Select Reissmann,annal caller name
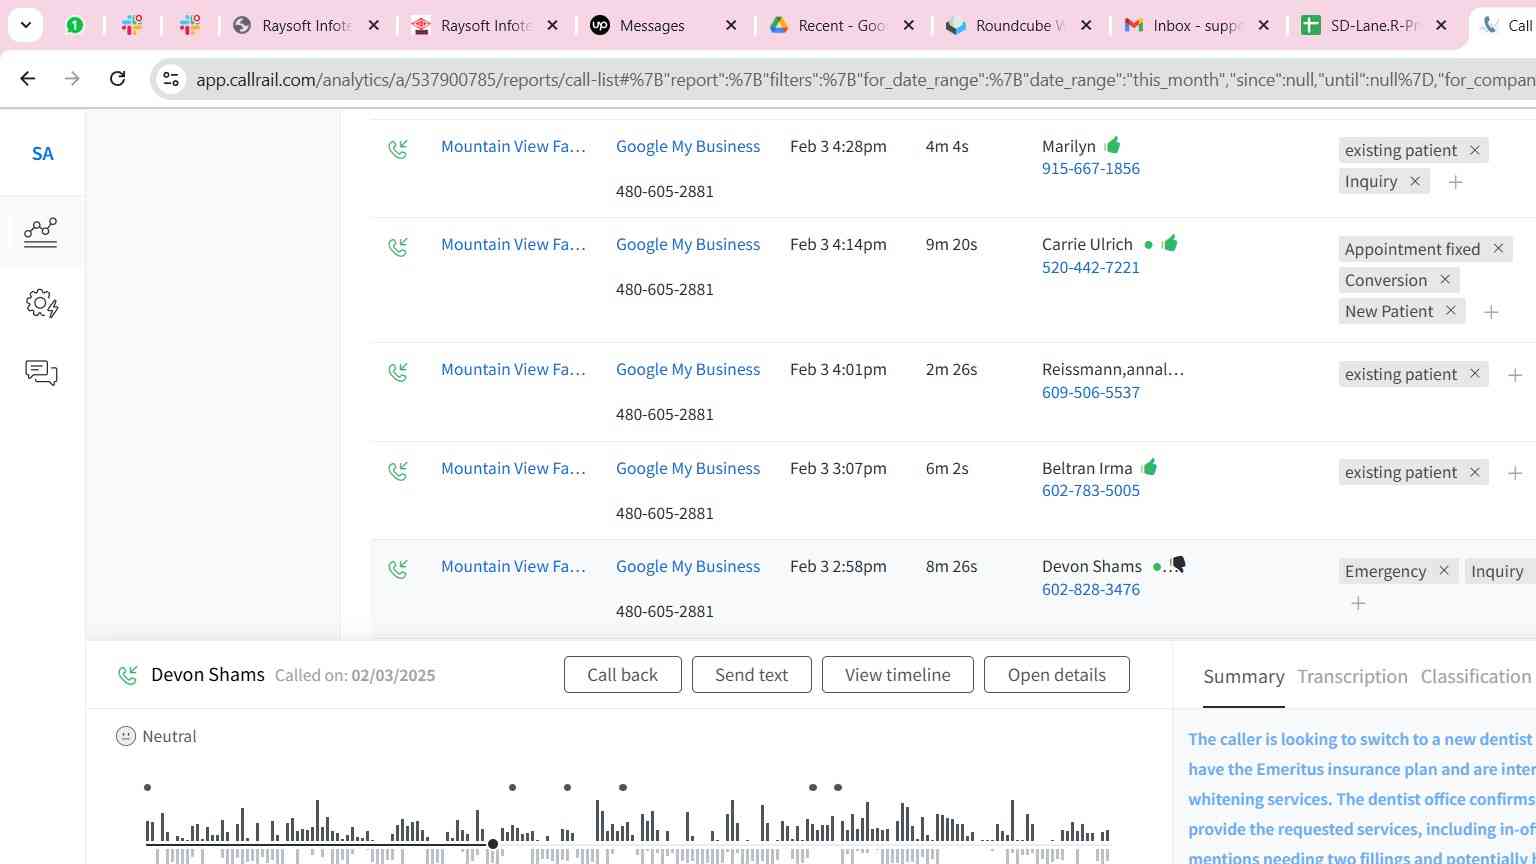1536x864 pixels. point(1113,369)
